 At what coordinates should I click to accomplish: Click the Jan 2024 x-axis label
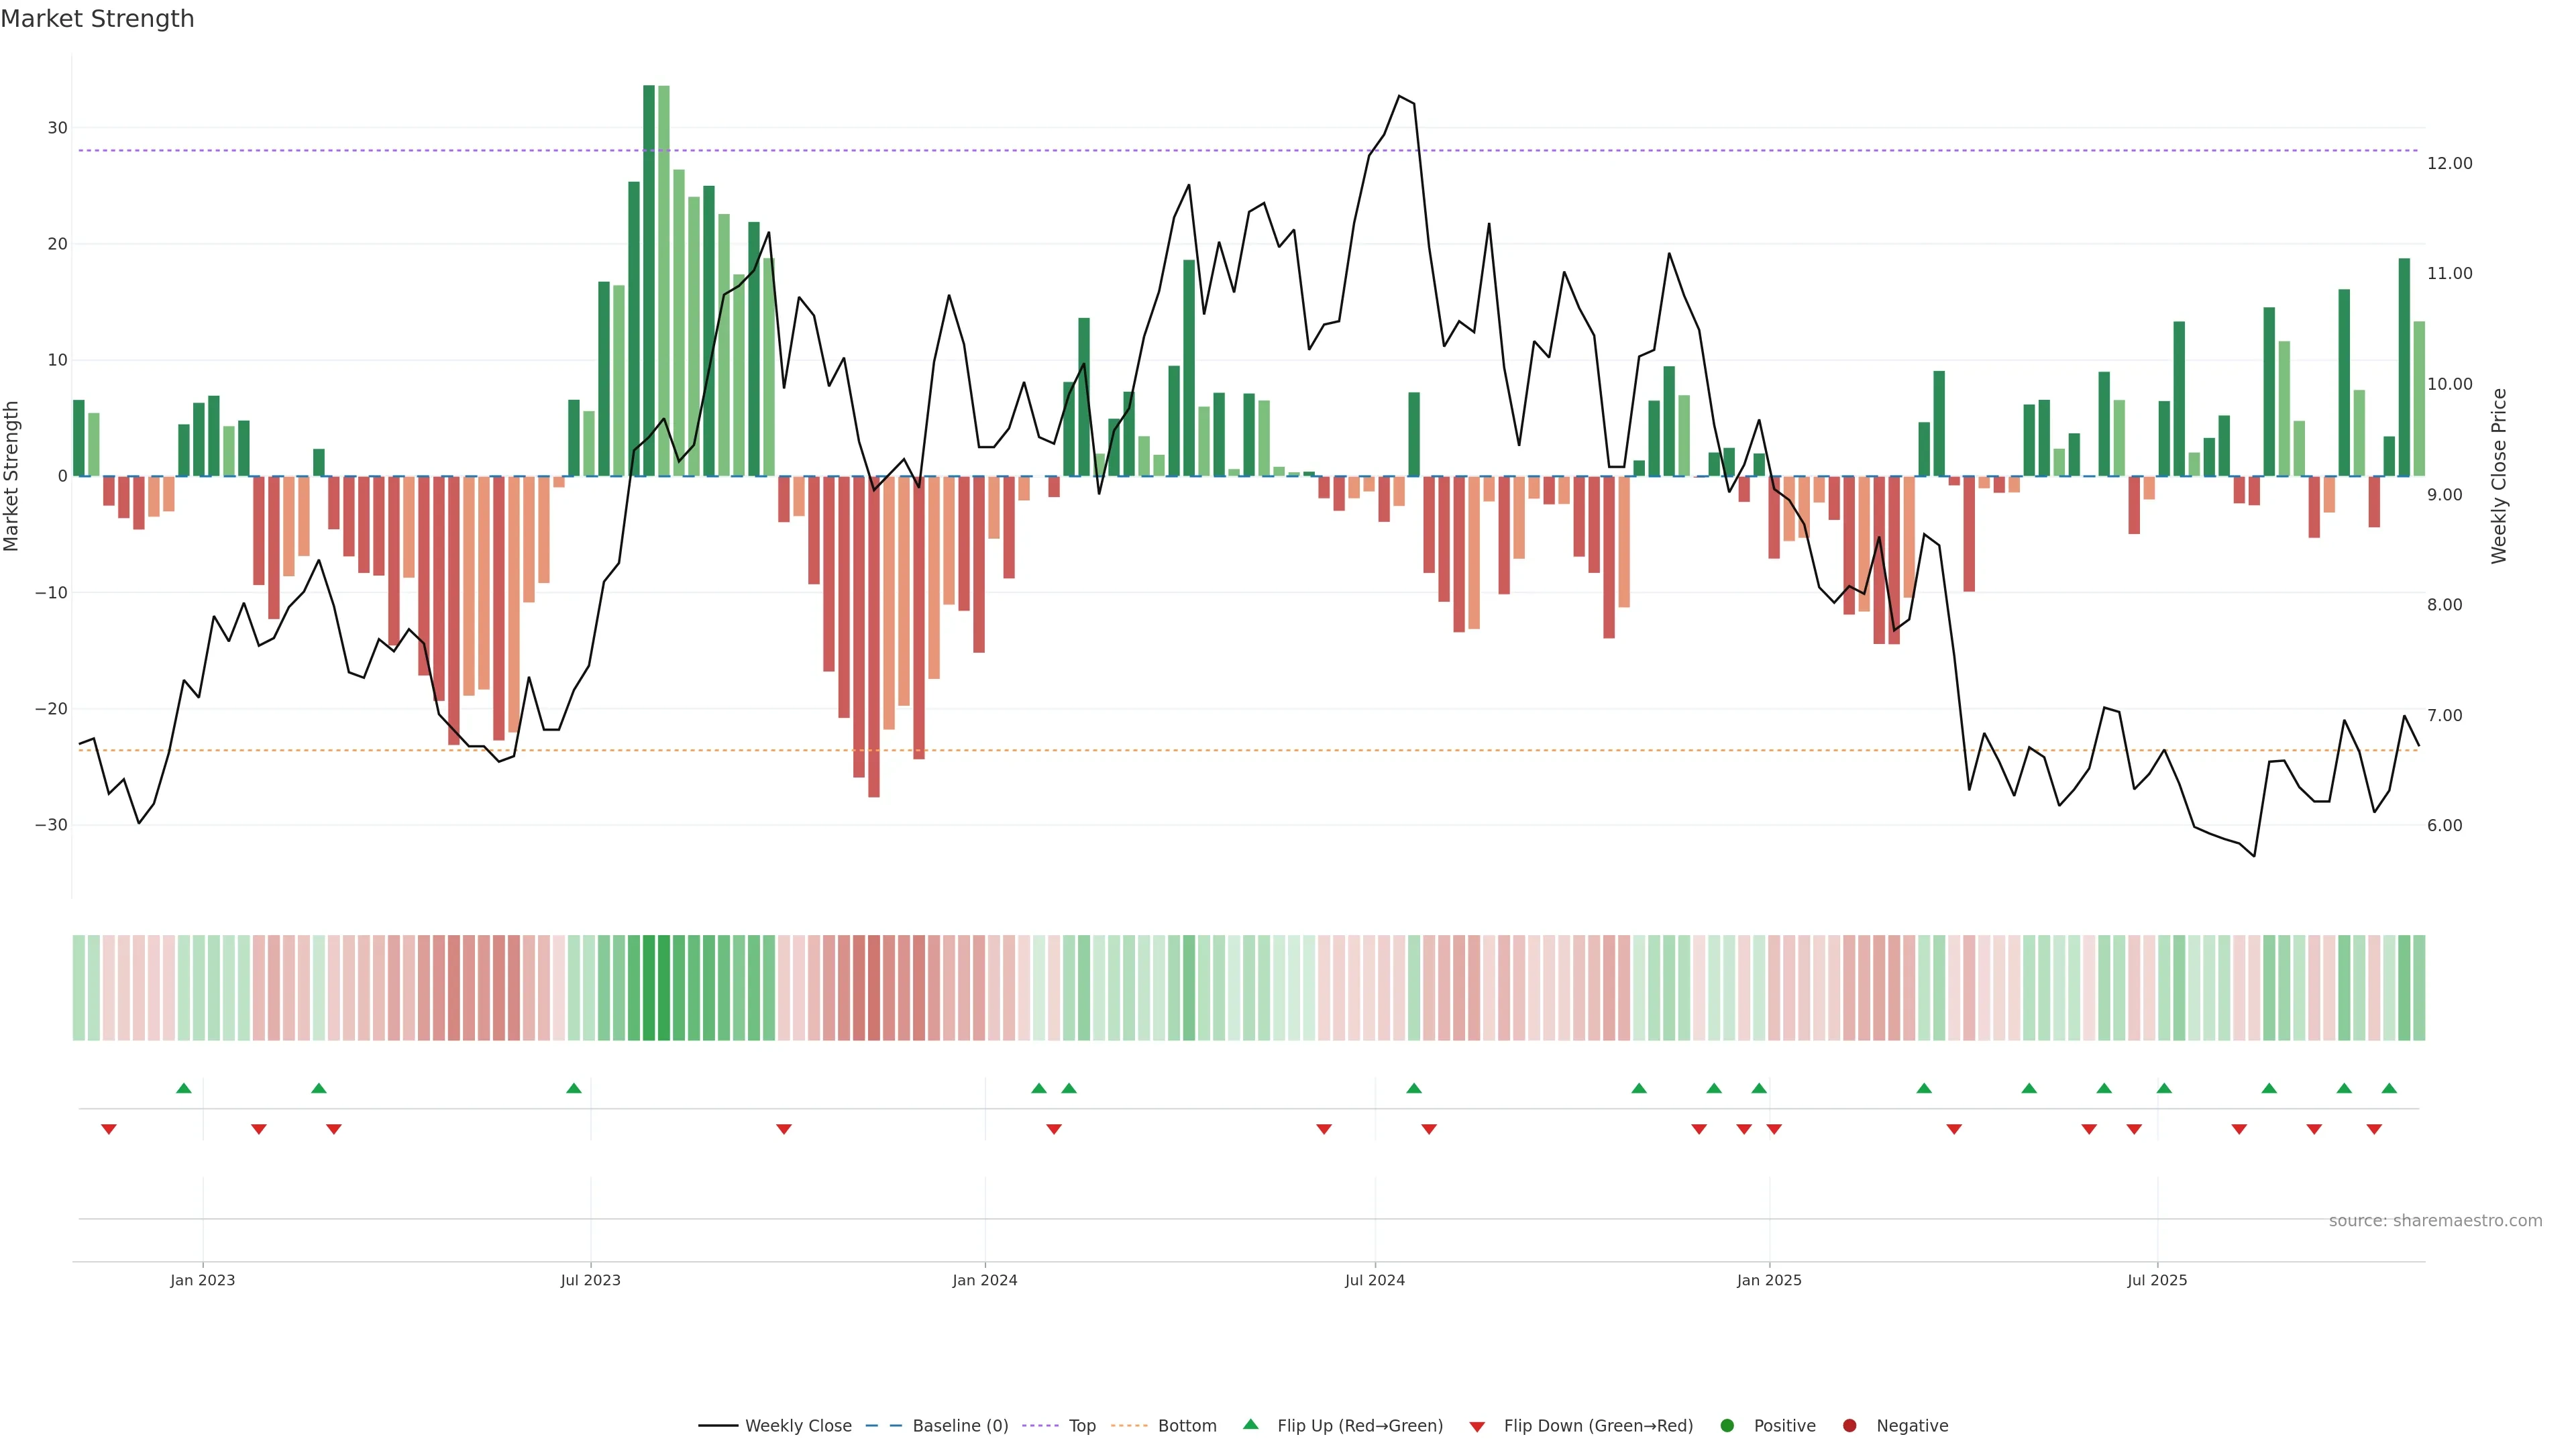pos(984,1280)
